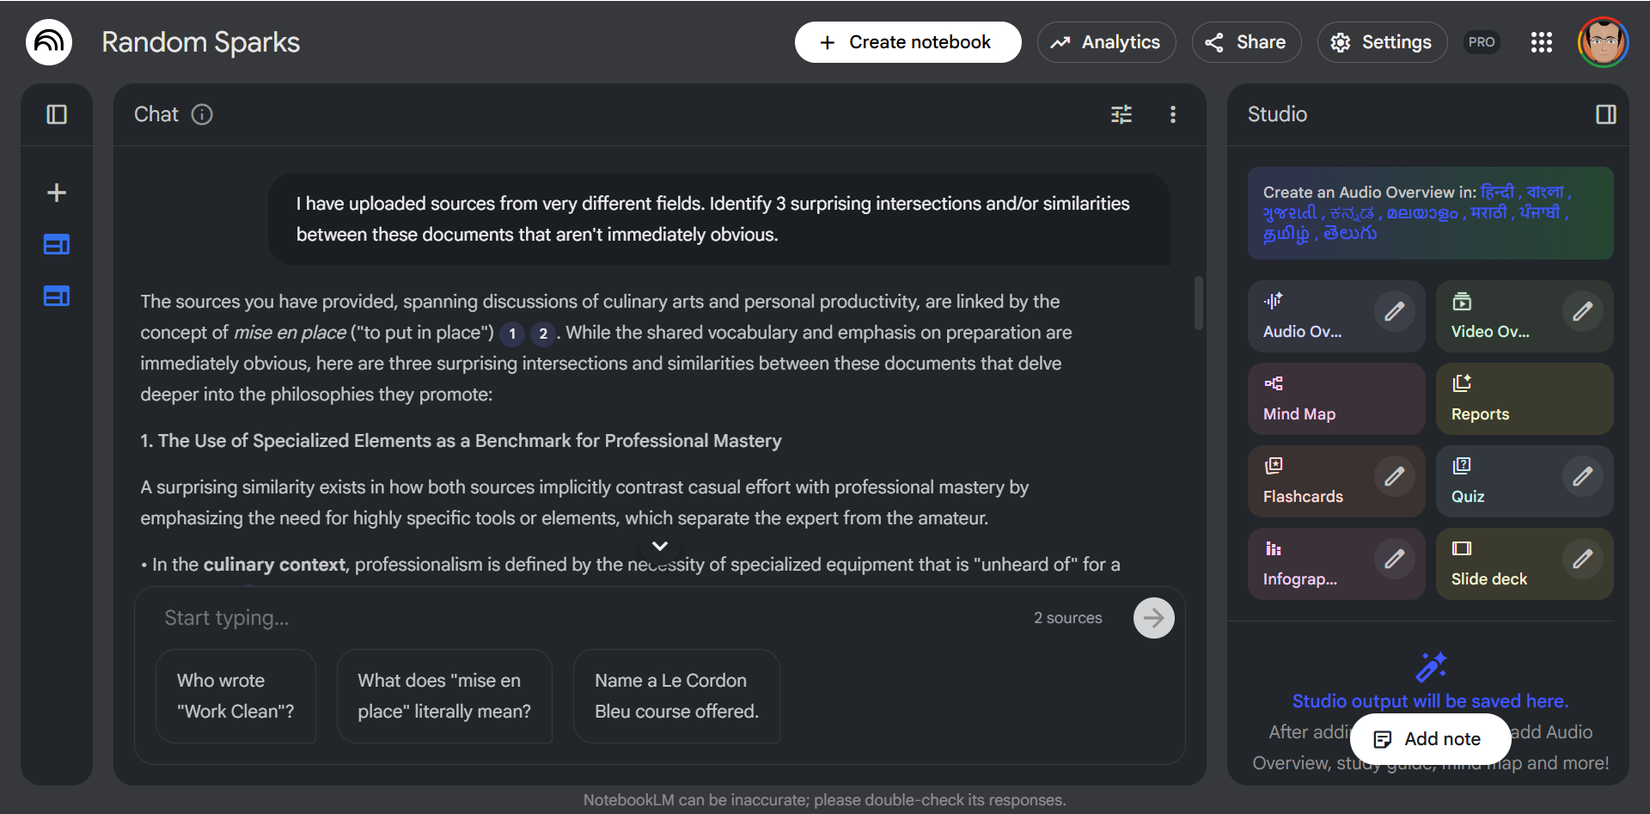The height and width of the screenshot is (814, 1650).
Task: Add a new source with plus icon
Action: click(57, 192)
